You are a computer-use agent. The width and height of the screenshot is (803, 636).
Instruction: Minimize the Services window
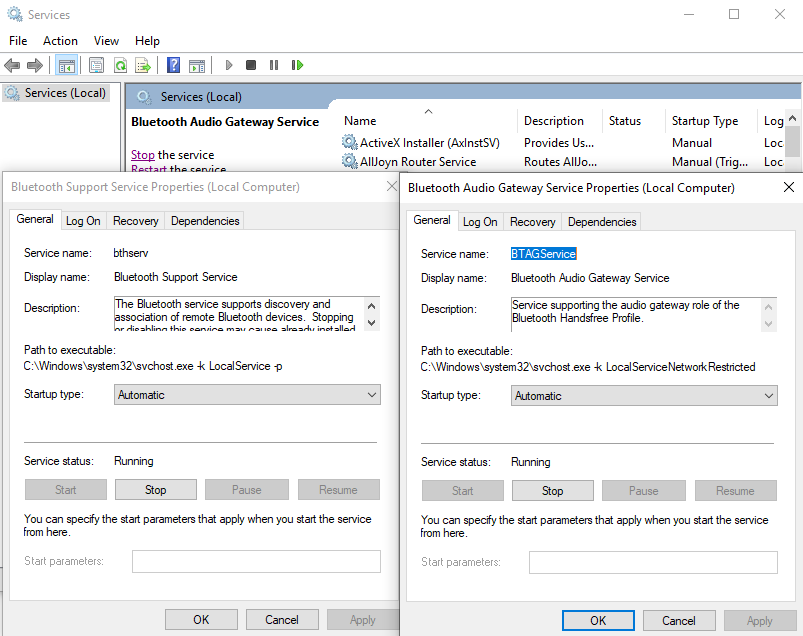click(689, 14)
